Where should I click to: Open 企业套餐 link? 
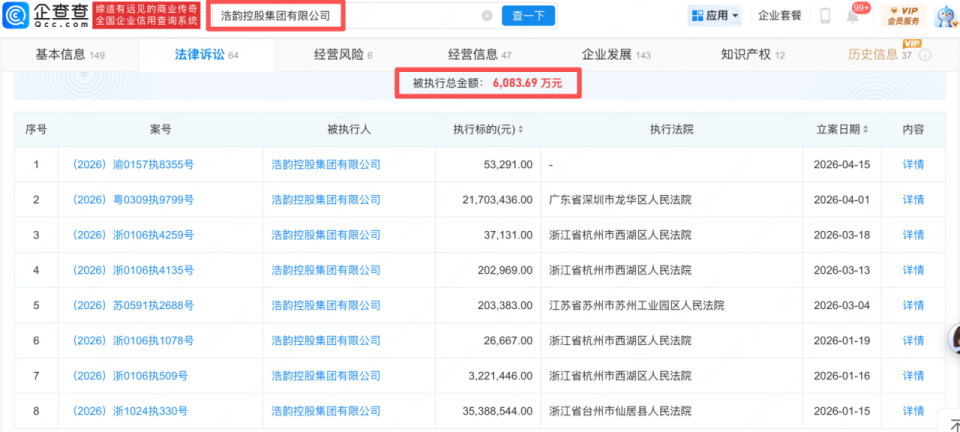click(x=779, y=16)
